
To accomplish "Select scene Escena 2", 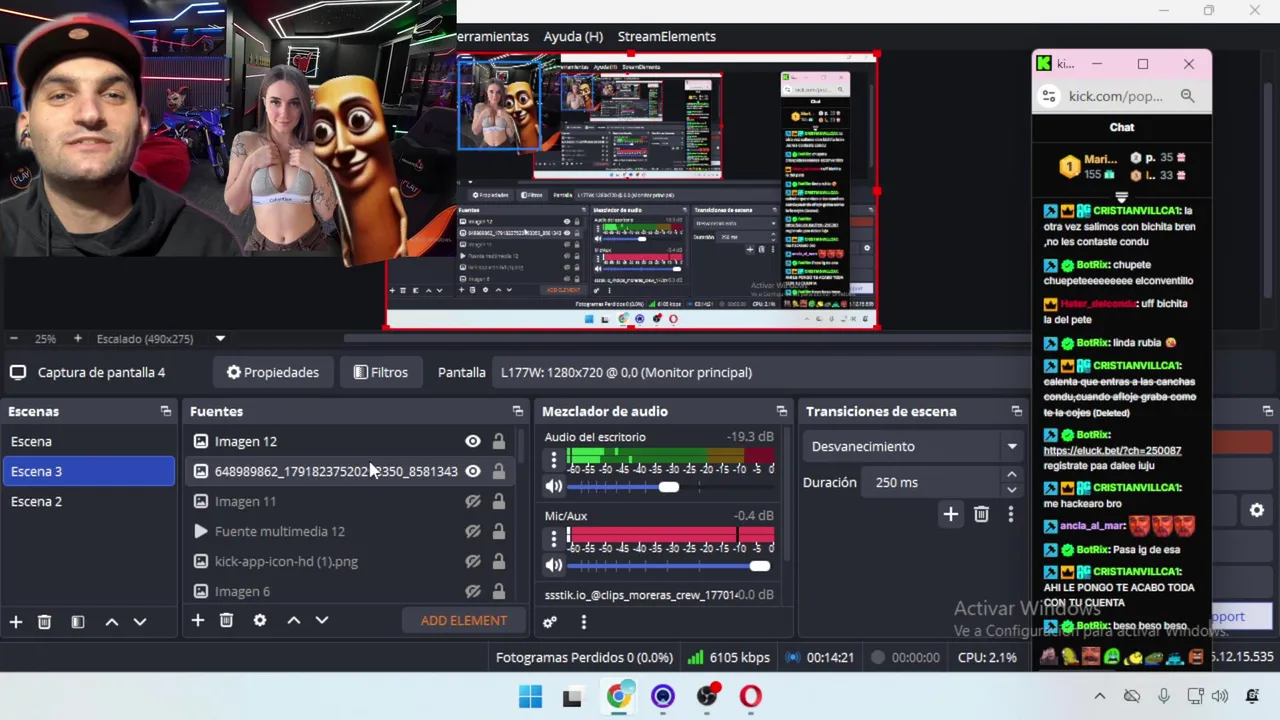I will coord(88,501).
